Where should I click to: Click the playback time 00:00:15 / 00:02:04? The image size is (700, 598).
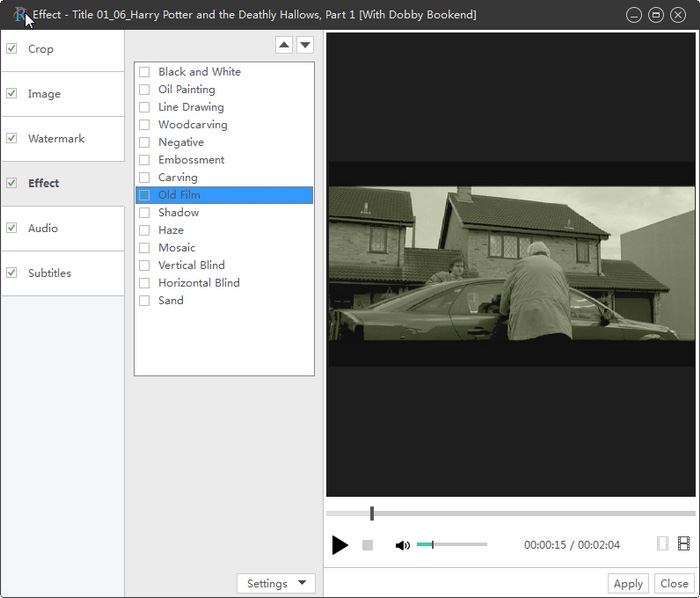(572, 545)
